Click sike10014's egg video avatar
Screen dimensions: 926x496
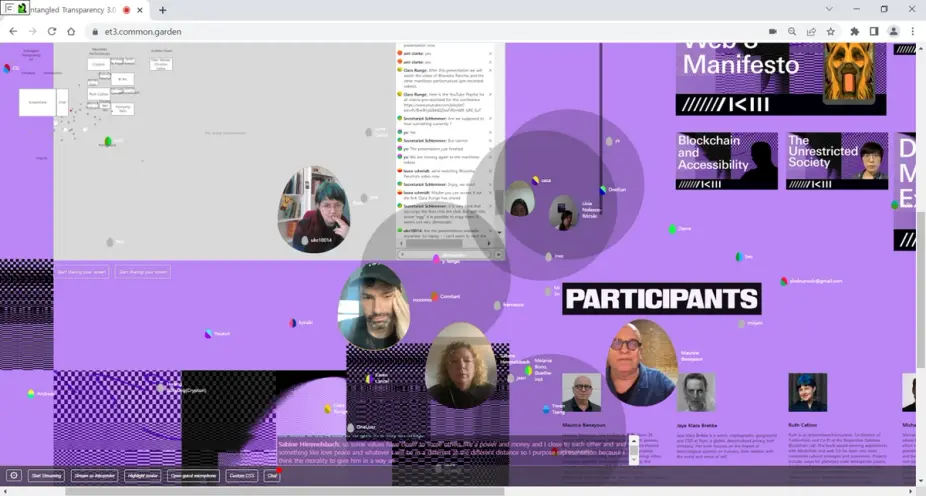point(314,210)
